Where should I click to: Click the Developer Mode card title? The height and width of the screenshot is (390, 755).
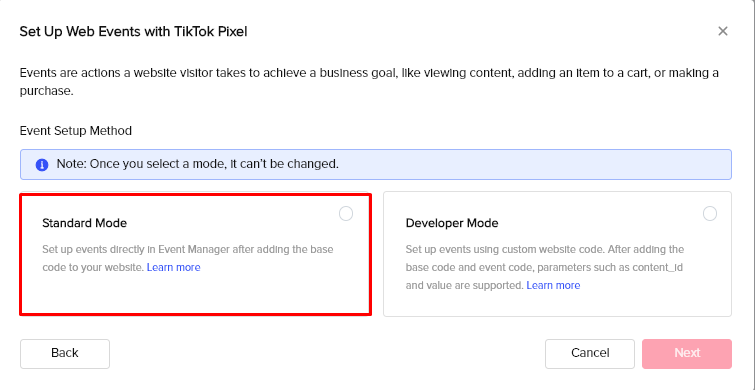click(452, 223)
